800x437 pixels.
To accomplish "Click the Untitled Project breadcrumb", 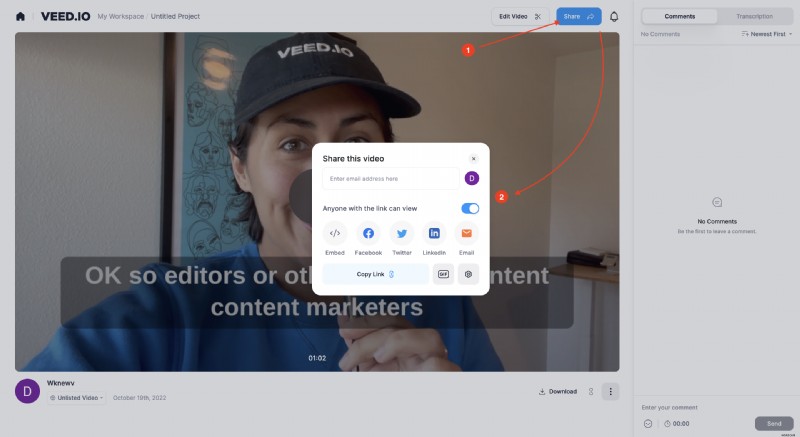I will coord(176,16).
